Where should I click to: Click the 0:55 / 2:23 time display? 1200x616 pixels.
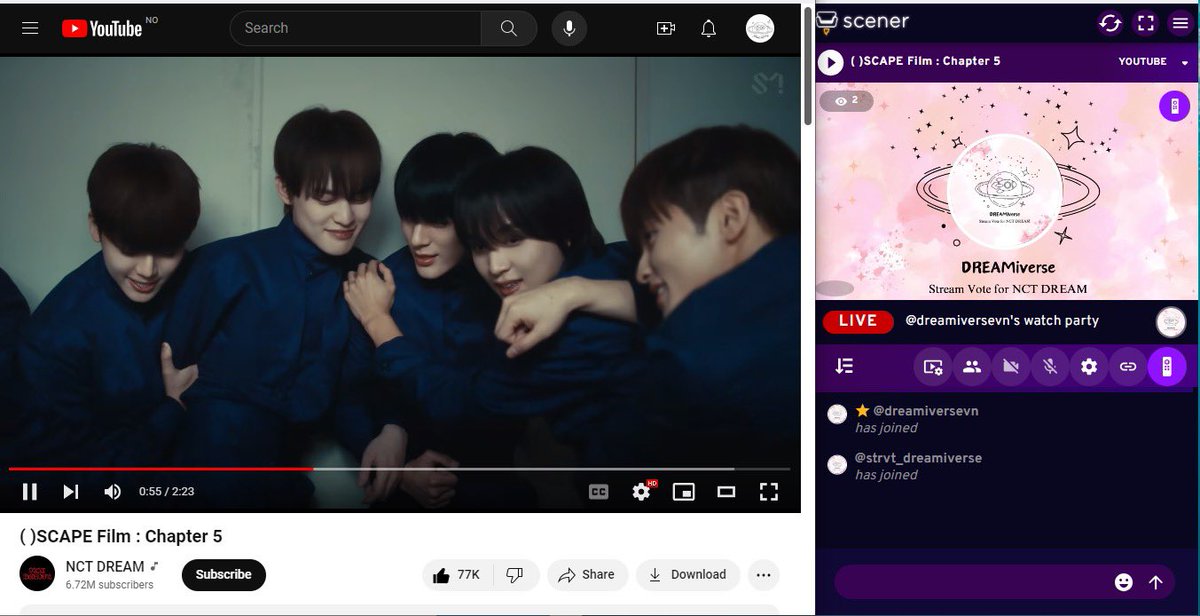coord(166,491)
